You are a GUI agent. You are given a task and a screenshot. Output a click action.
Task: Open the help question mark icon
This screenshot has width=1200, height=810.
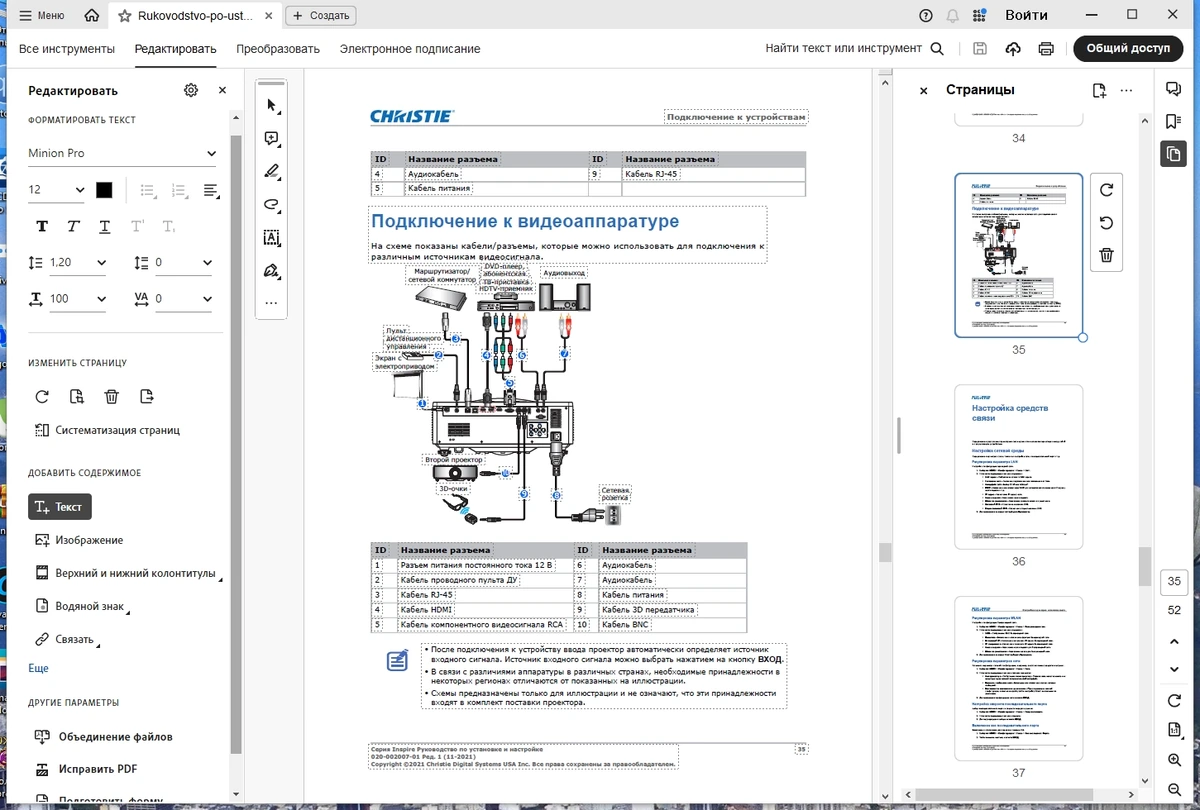(926, 15)
